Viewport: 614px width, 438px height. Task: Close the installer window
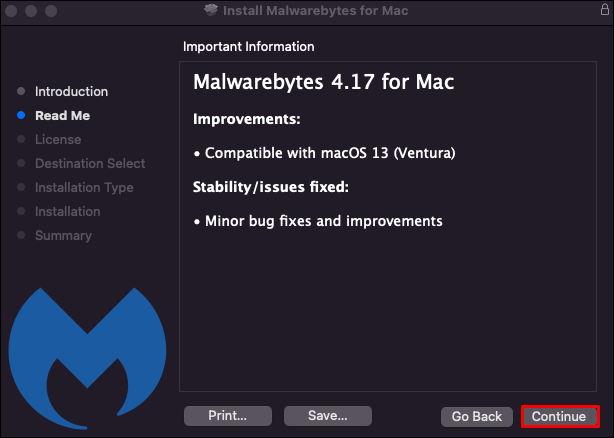pos(13,11)
